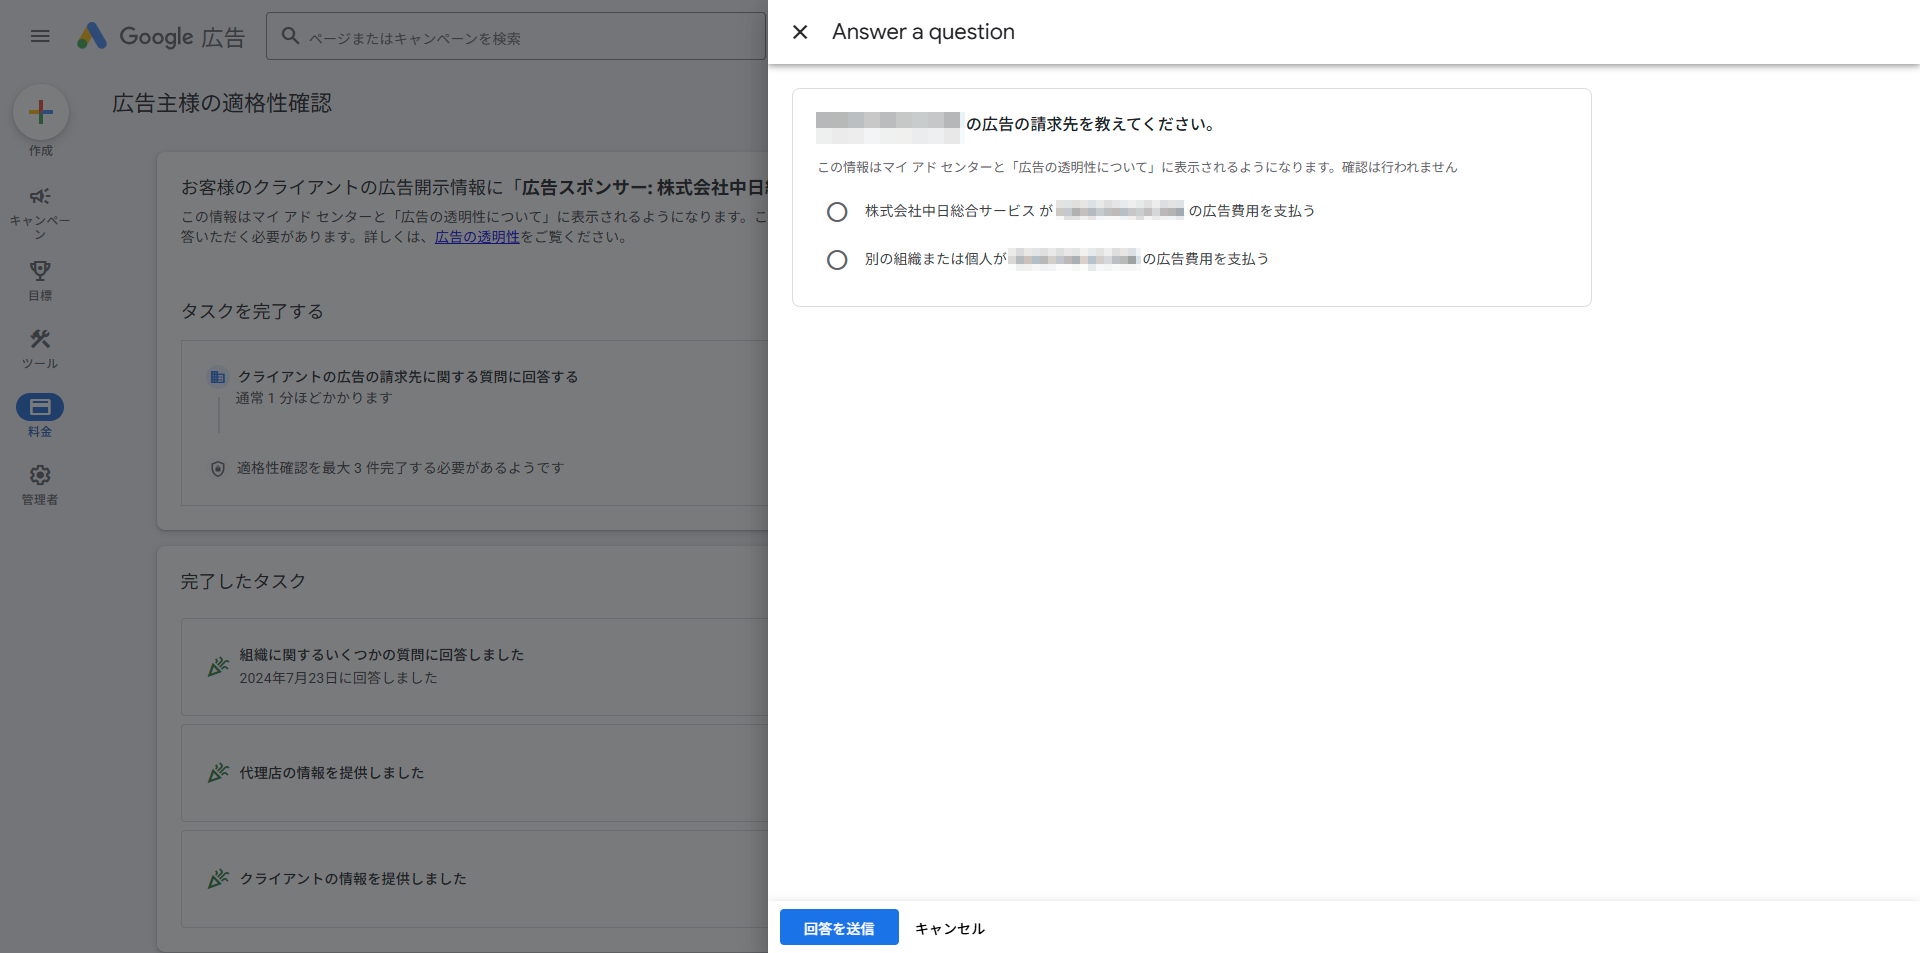Screen dimensions: 1920x953
Task: Click shield icon beside 適格性確認を最大3件 task
Action: click(x=218, y=468)
